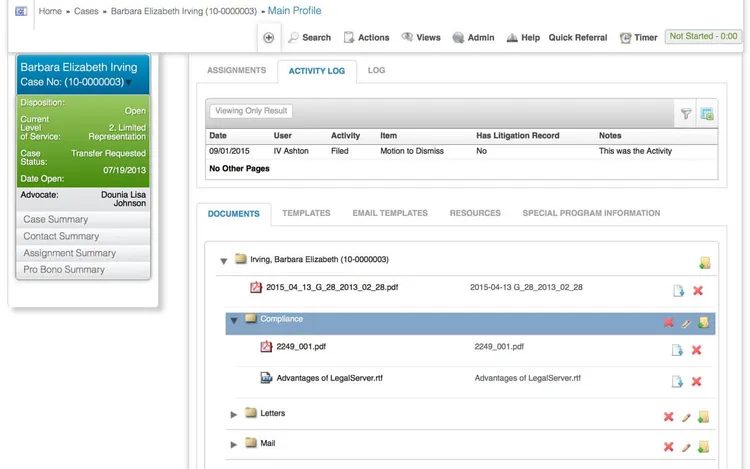Click Main Profile breadcrumb
The height and width of the screenshot is (469, 750).
295,11
